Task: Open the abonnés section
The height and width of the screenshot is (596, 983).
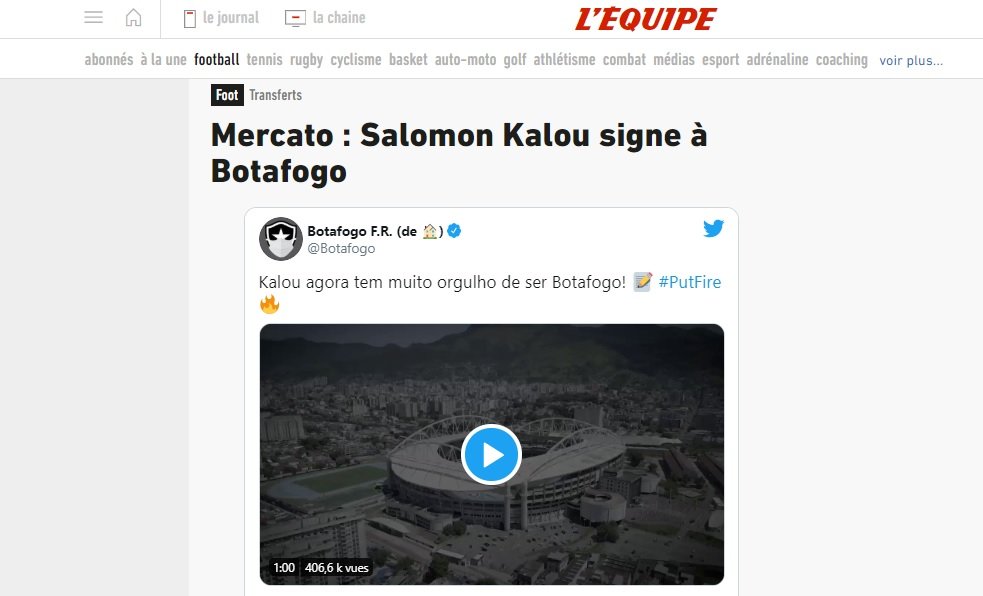Action: pyautogui.click(x=109, y=60)
